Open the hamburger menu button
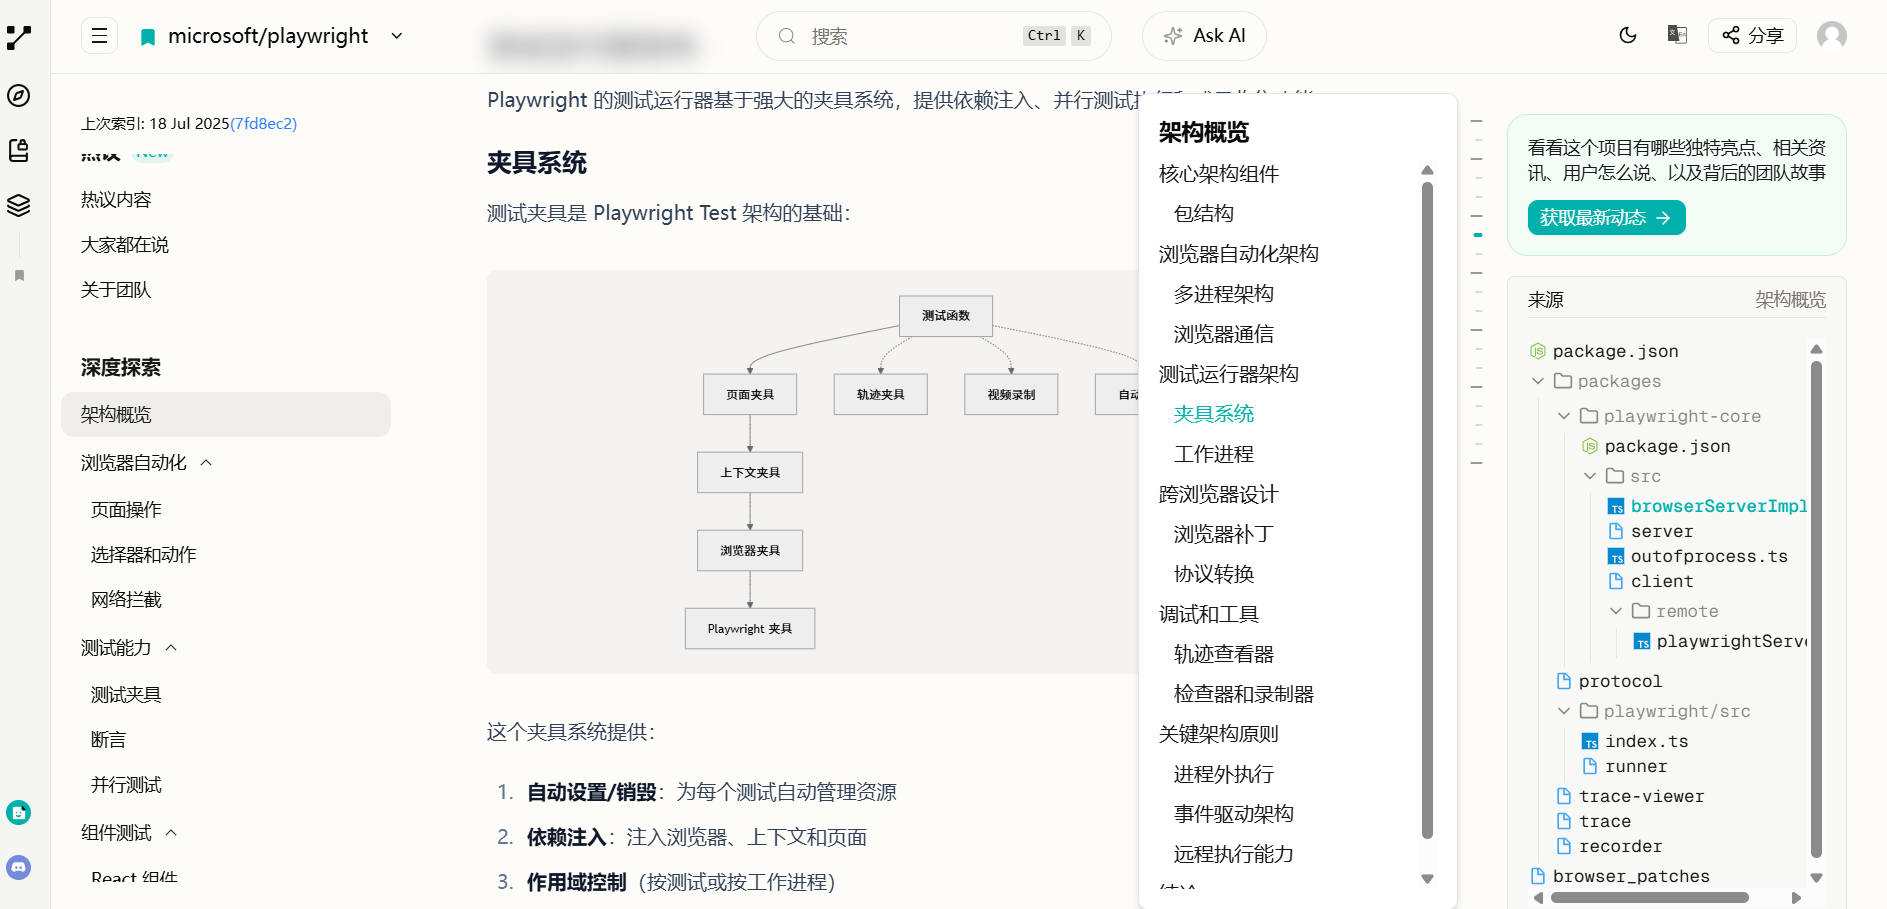The height and width of the screenshot is (909, 1887). pyautogui.click(x=99, y=36)
